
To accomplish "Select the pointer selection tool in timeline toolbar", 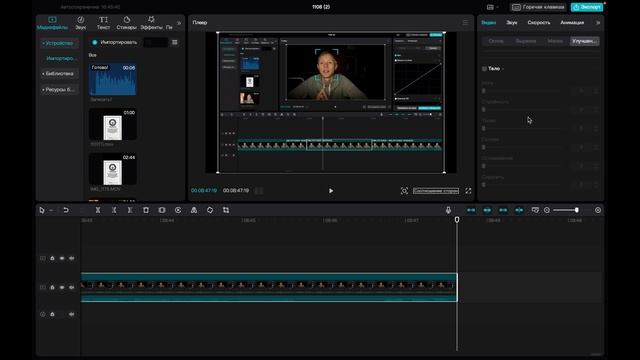I will tap(42, 210).
